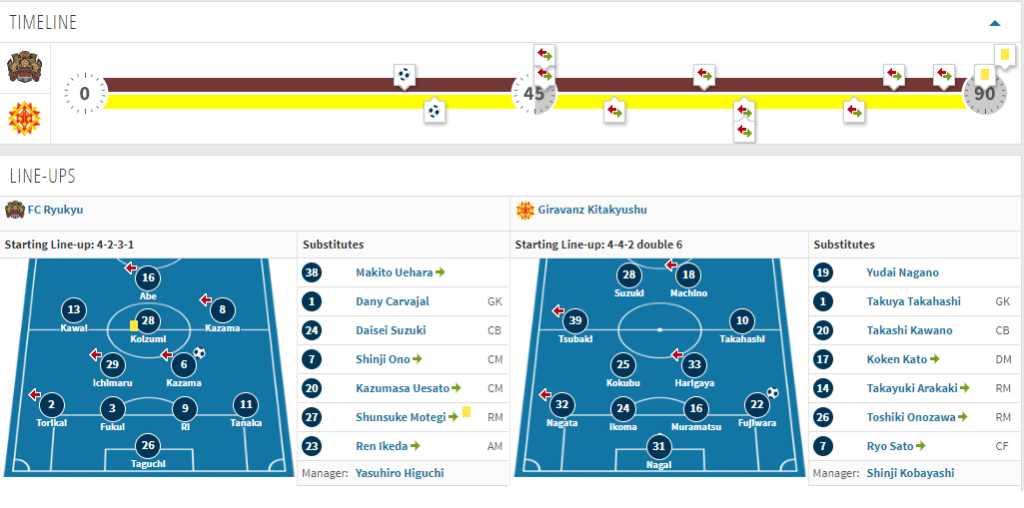
Task: Open the Giravanz Kitakyushu team link
Action: pos(591,210)
